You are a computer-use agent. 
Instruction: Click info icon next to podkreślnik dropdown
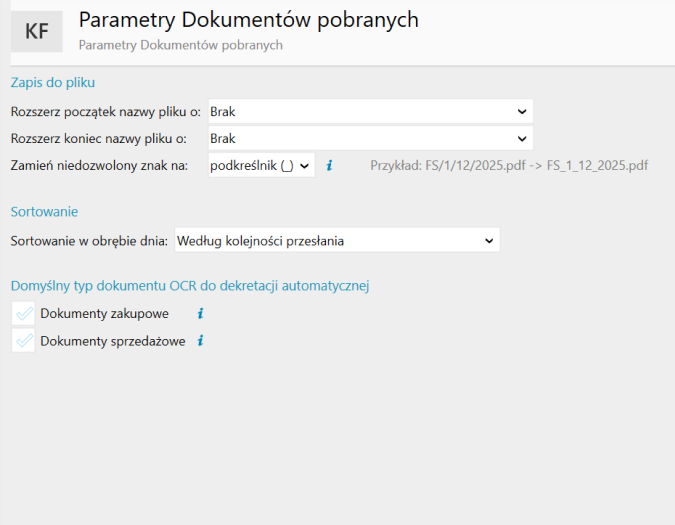329,165
